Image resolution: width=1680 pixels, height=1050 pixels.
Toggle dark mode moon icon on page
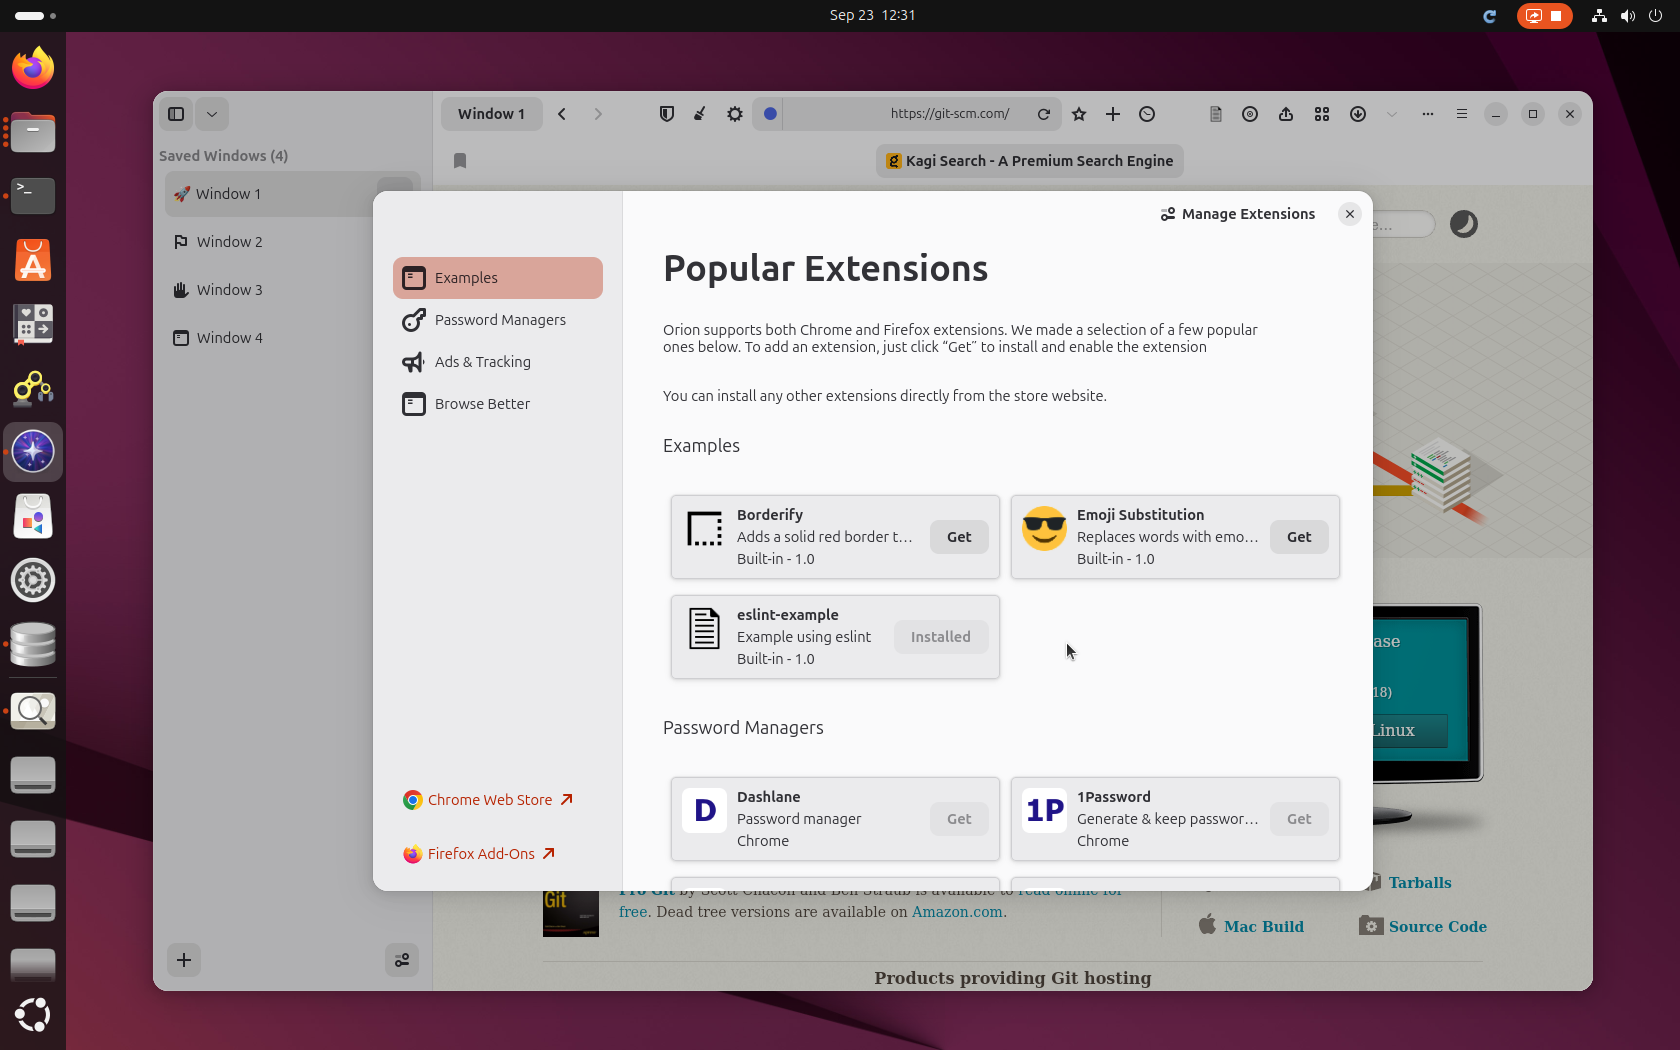pyautogui.click(x=1463, y=224)
